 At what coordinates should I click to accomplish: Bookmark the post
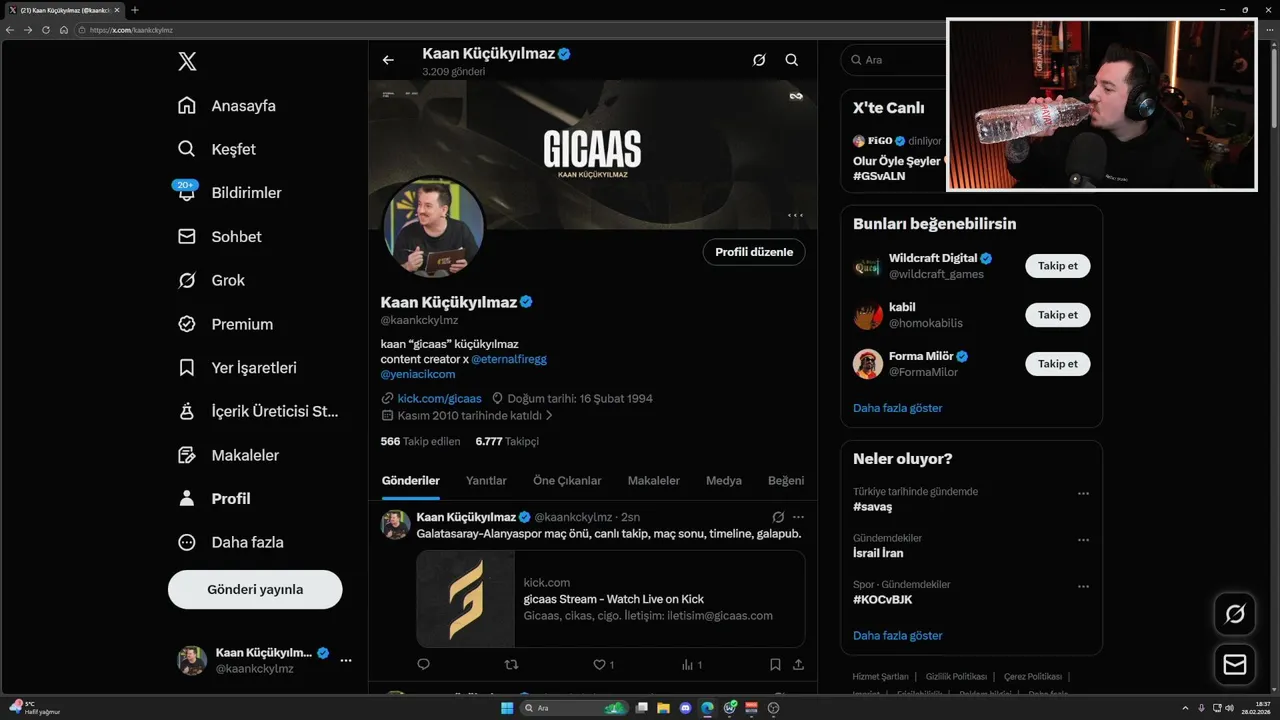tap(775, 664)
